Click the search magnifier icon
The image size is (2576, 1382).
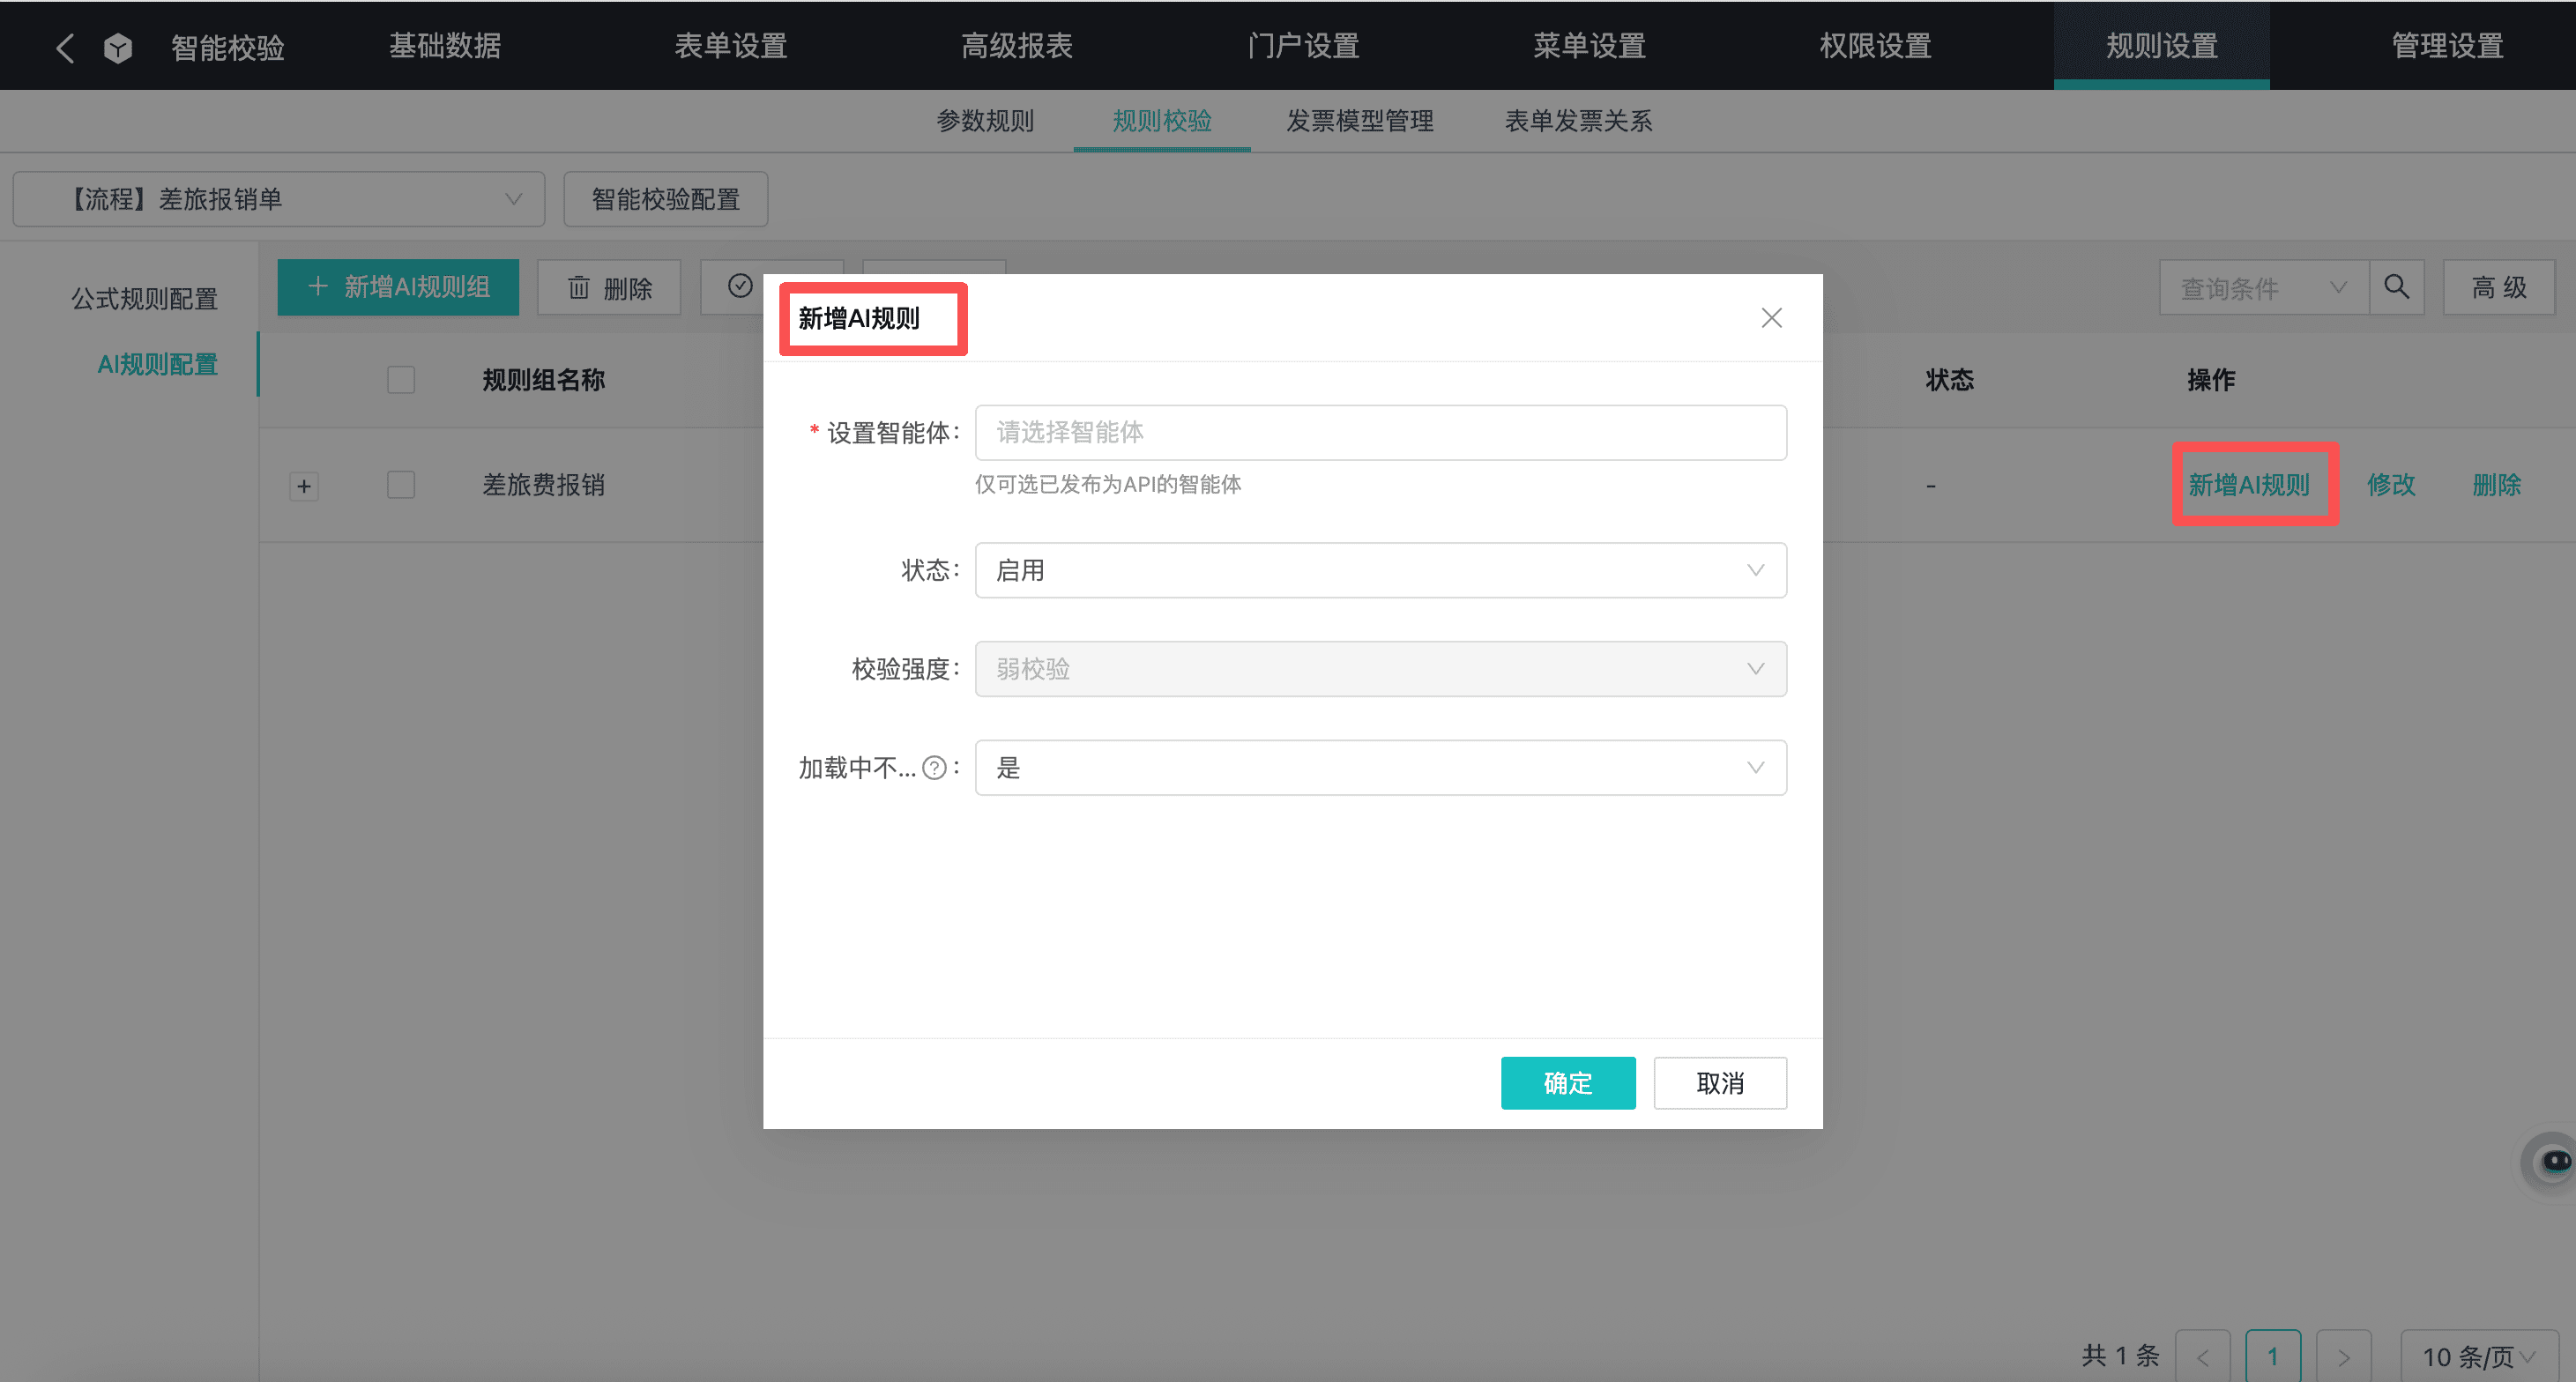coord(2396,288)
